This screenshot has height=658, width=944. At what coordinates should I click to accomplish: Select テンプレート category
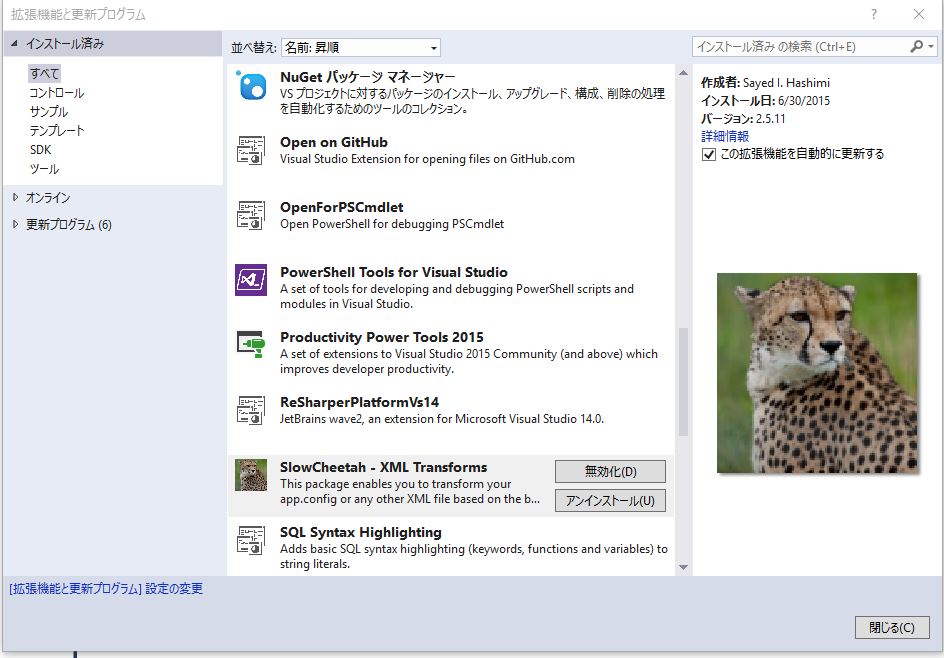[57, 131]
